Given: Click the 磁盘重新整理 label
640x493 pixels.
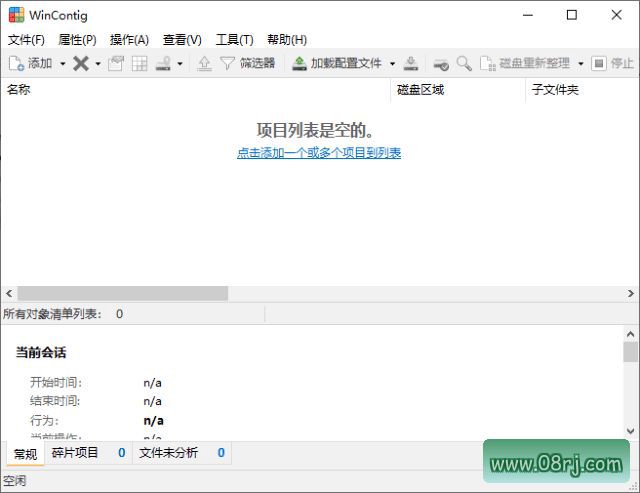Looking at the screenshot, I should click(x=535, y=63).
